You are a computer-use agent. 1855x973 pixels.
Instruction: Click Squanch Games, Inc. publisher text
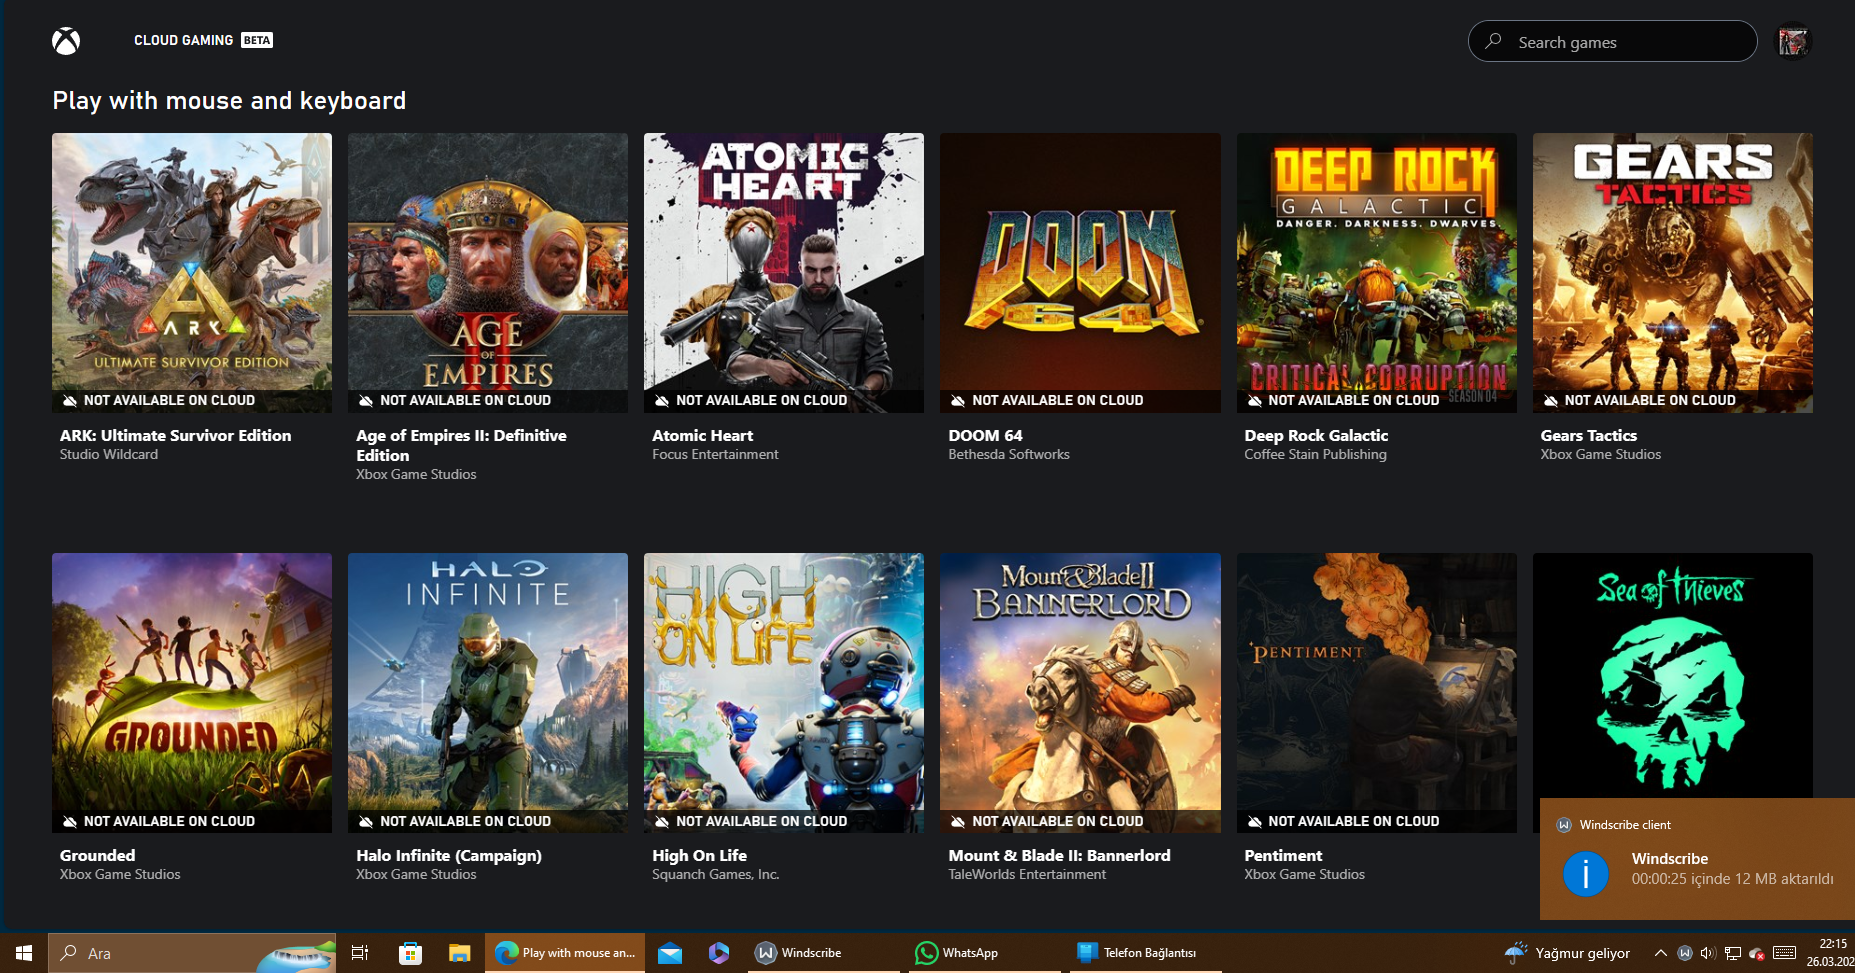click(715, 874)
